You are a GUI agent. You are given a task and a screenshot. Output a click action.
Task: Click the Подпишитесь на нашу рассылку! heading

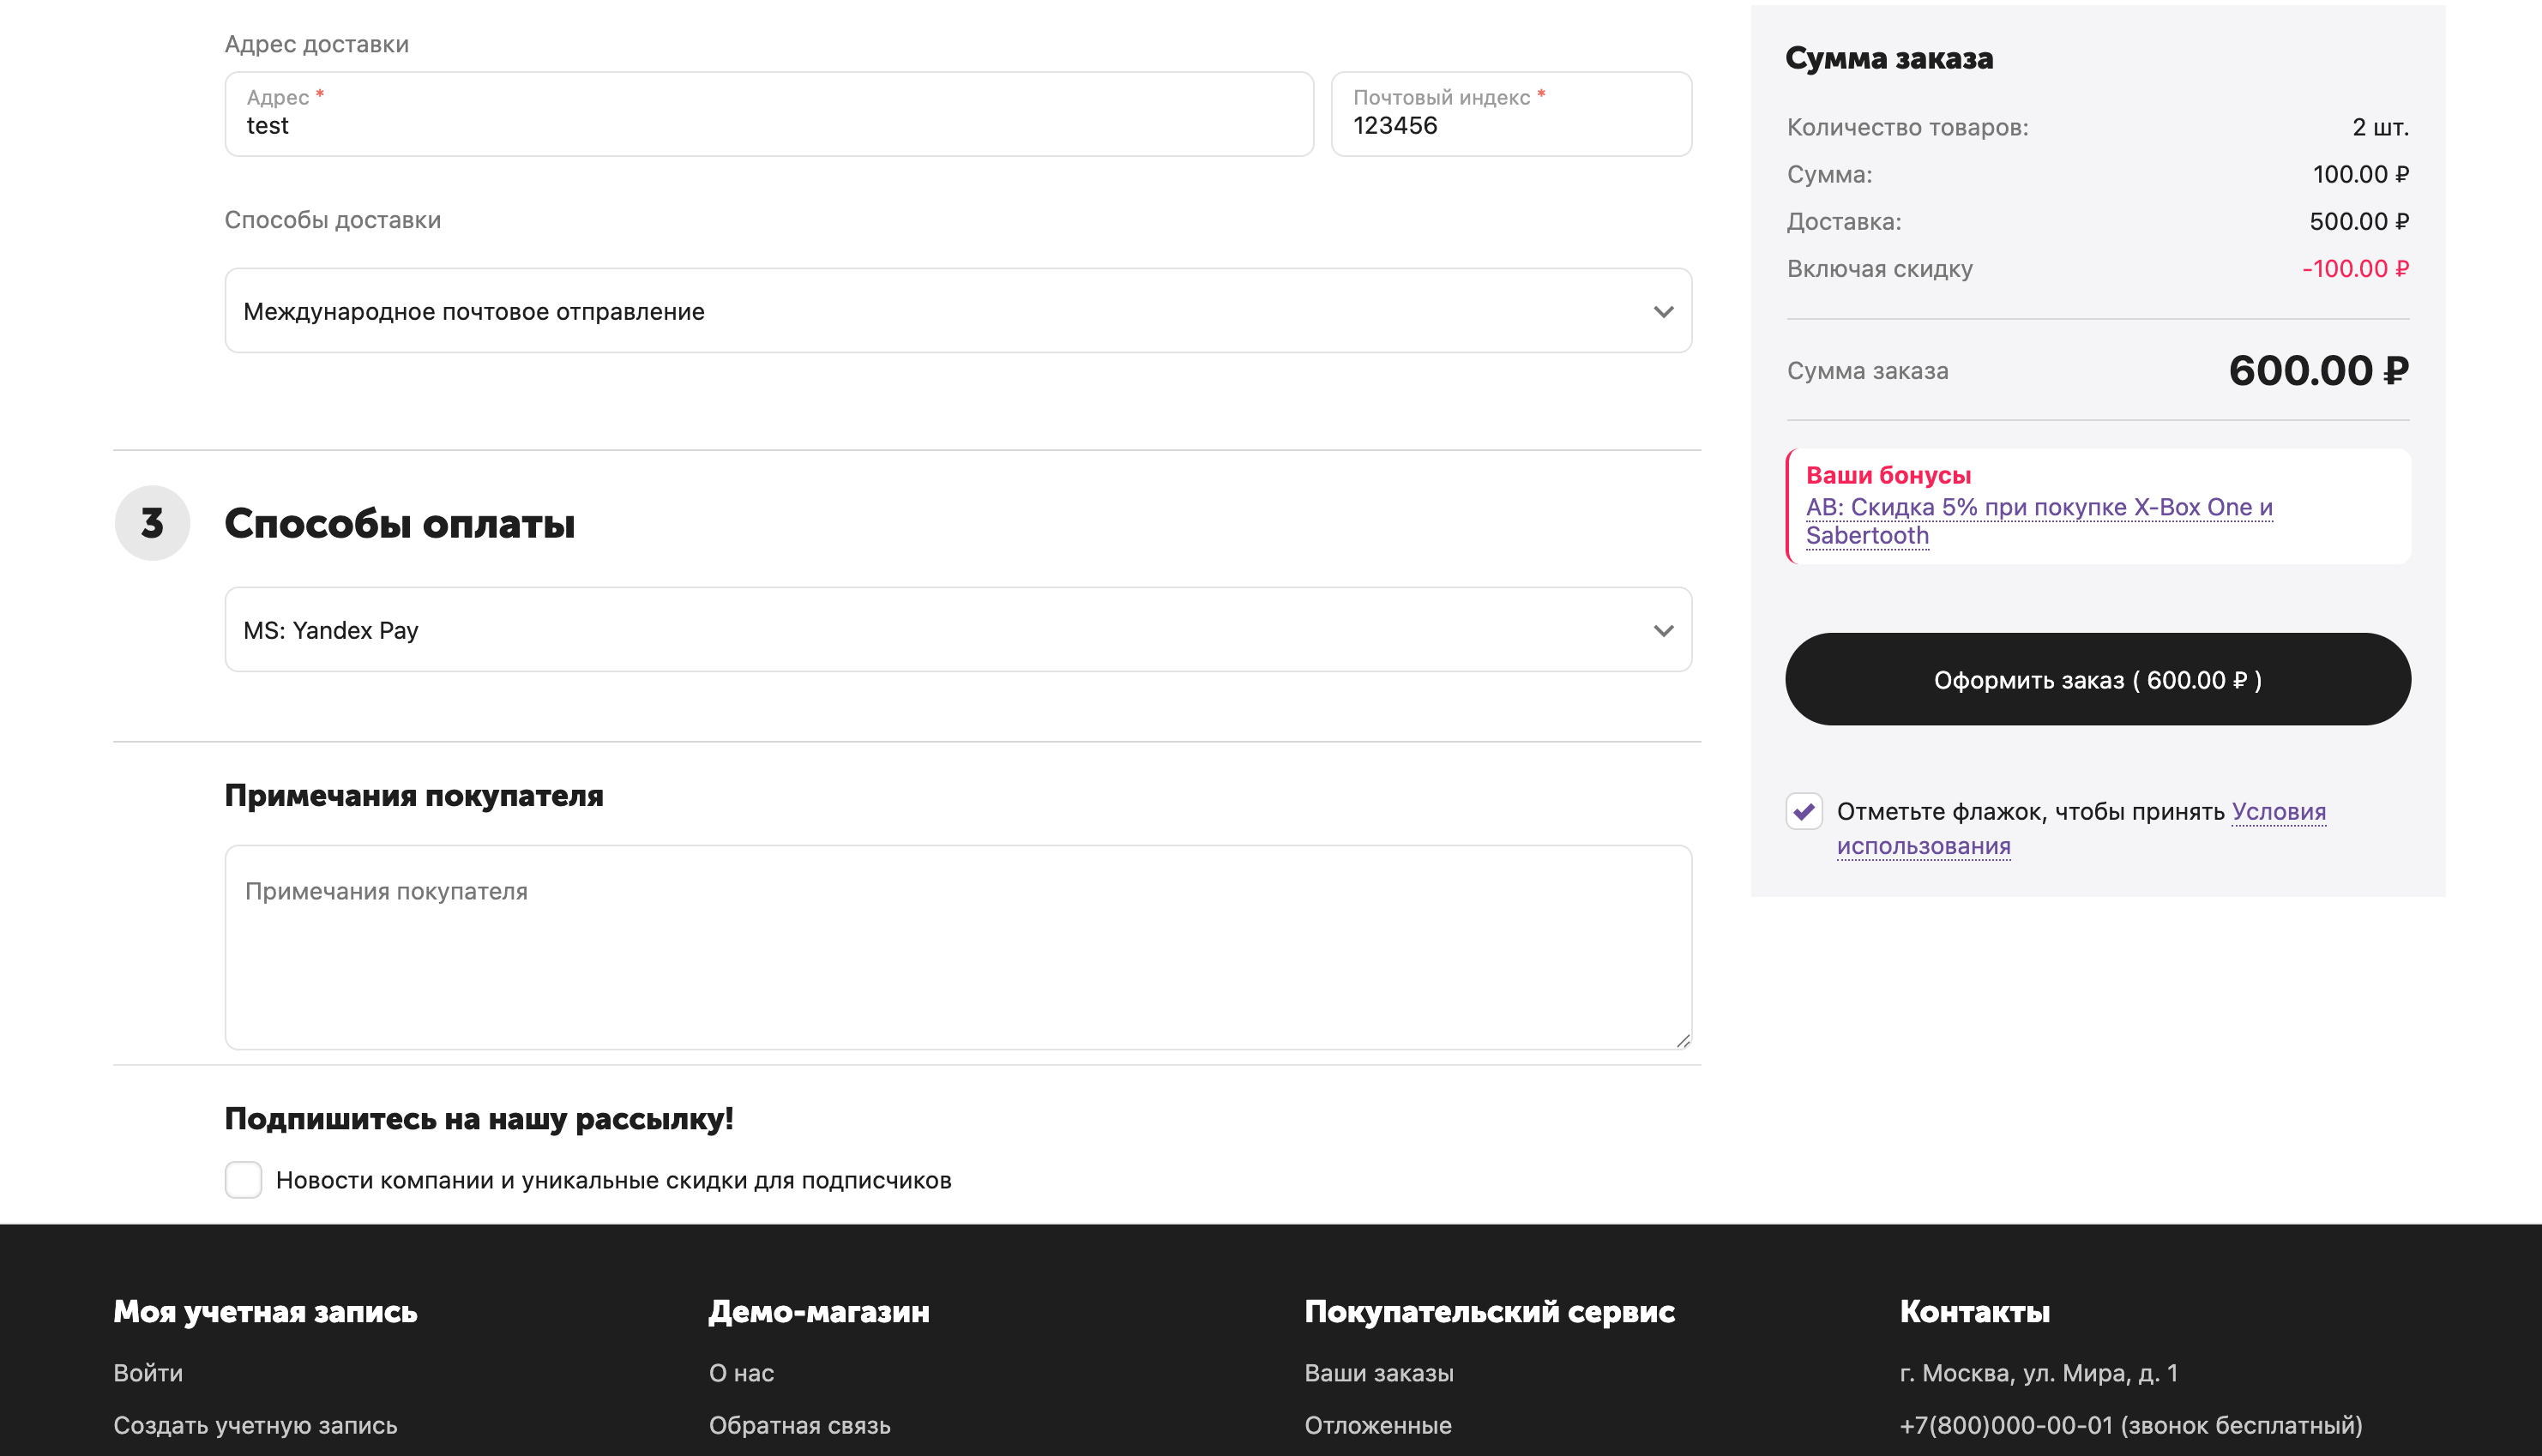tap(479, 1119)
